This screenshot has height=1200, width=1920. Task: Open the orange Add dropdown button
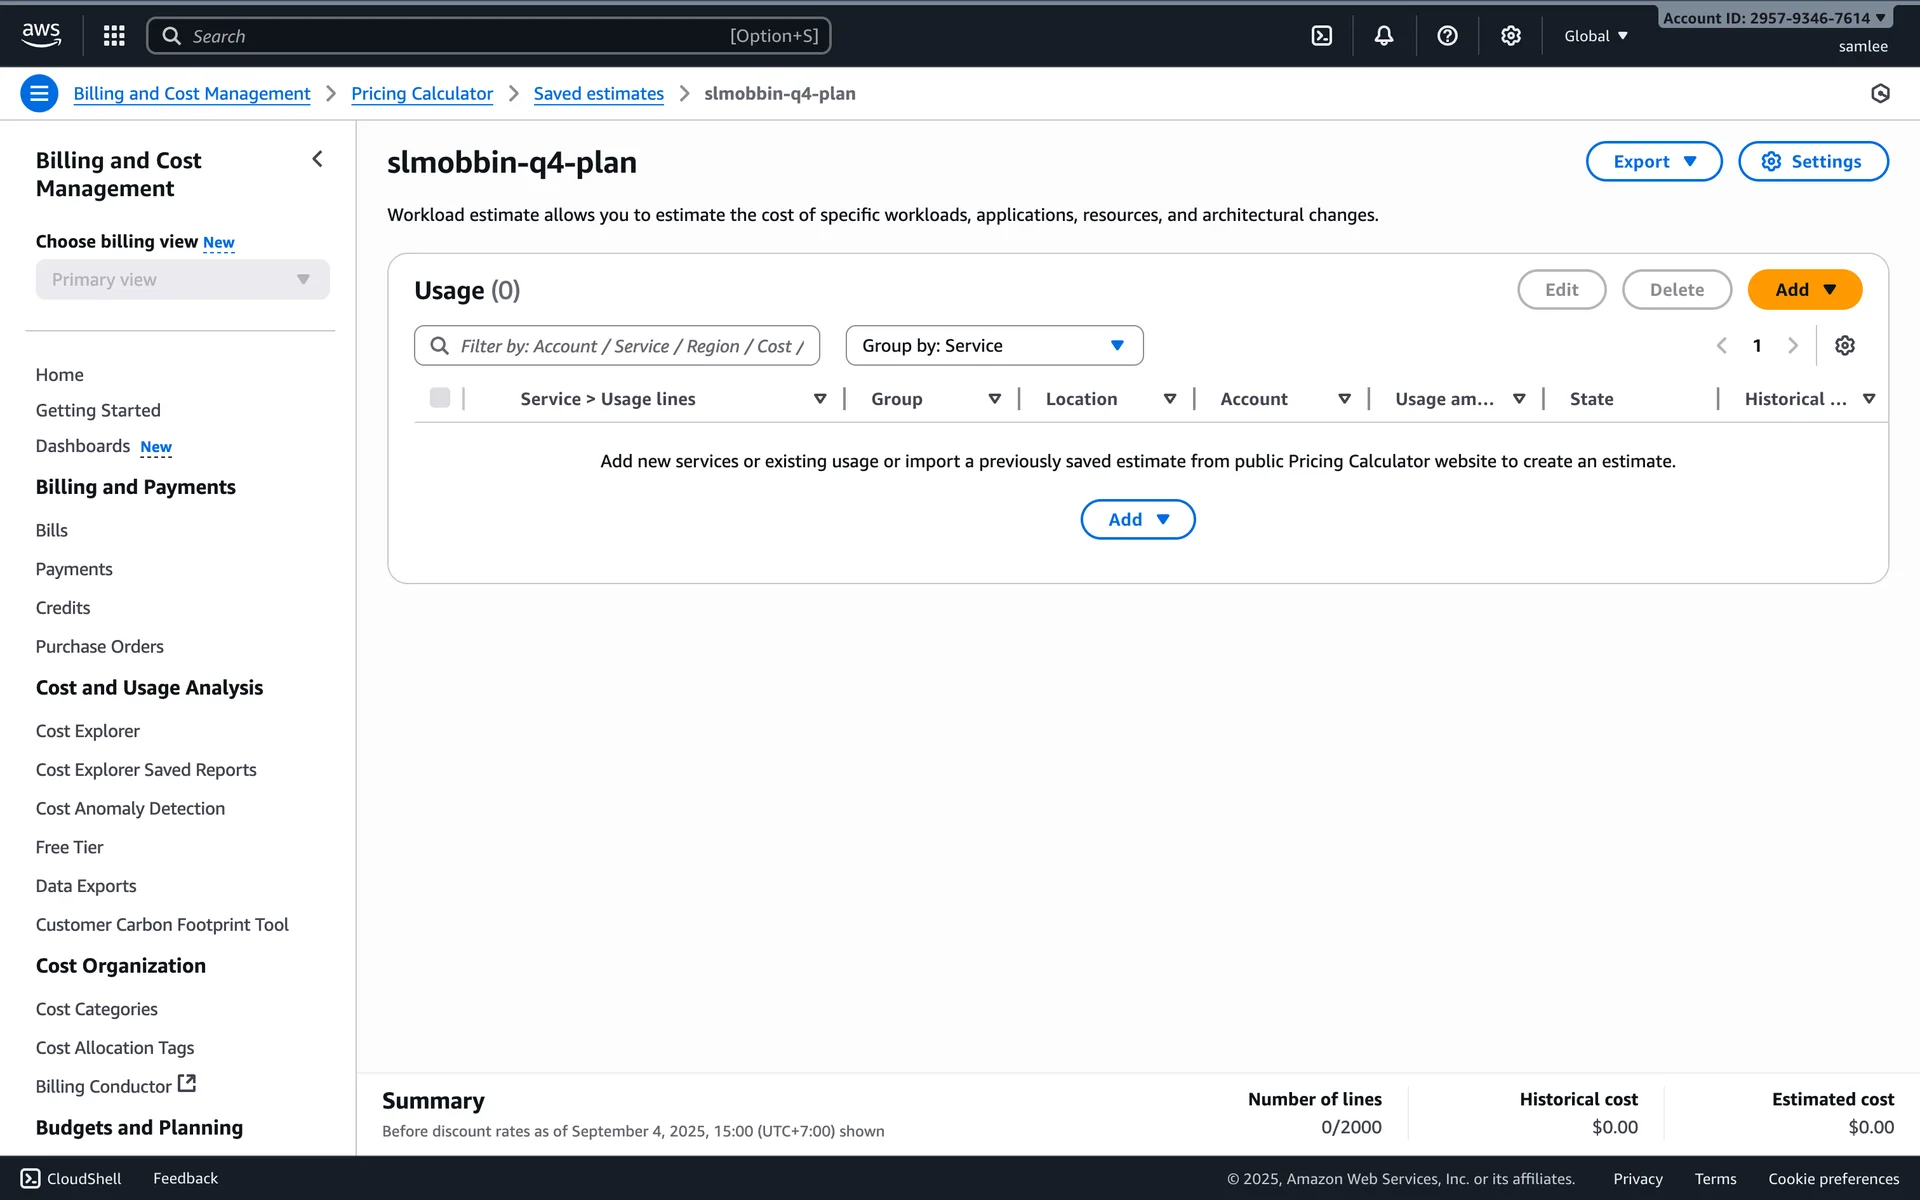1804,290
